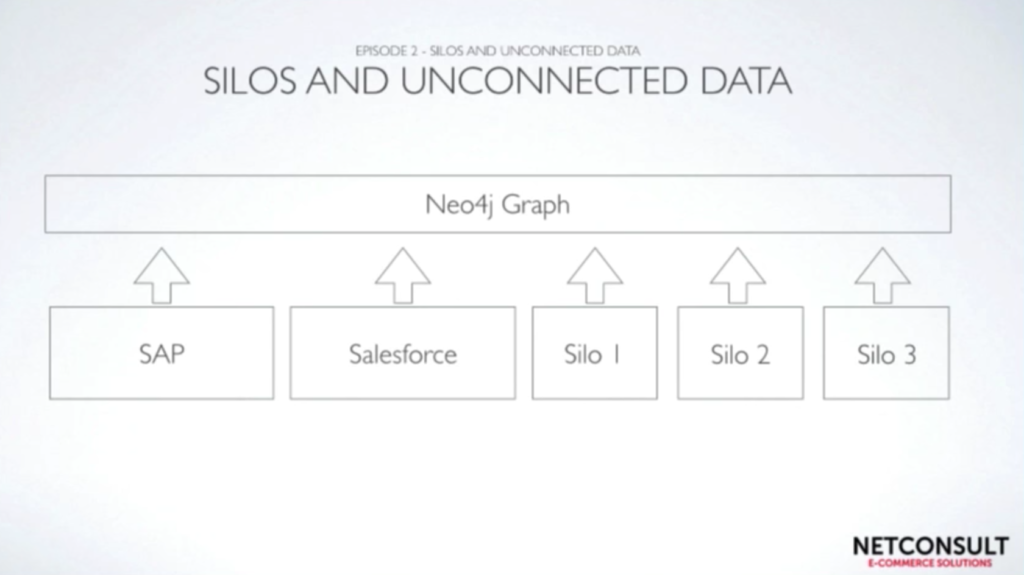Select the up arrow above Silo 2
Viewport: 1024px width, 575px height.
click(738, 276)
